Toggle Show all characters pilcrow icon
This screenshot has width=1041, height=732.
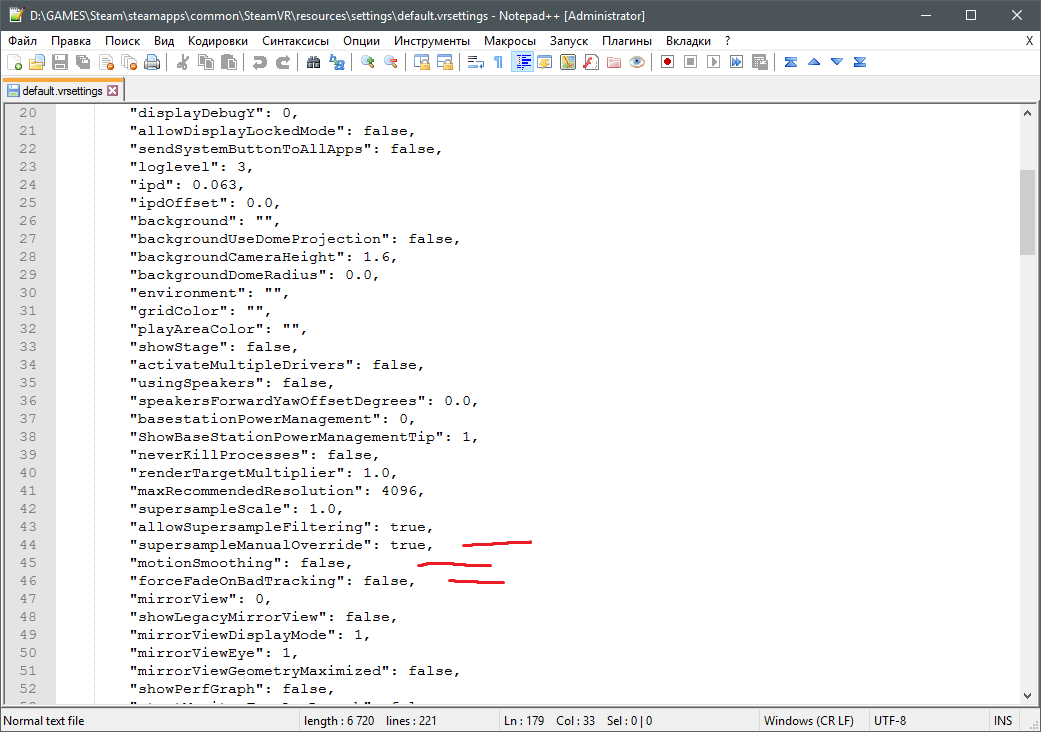click(x=499, y=62)
